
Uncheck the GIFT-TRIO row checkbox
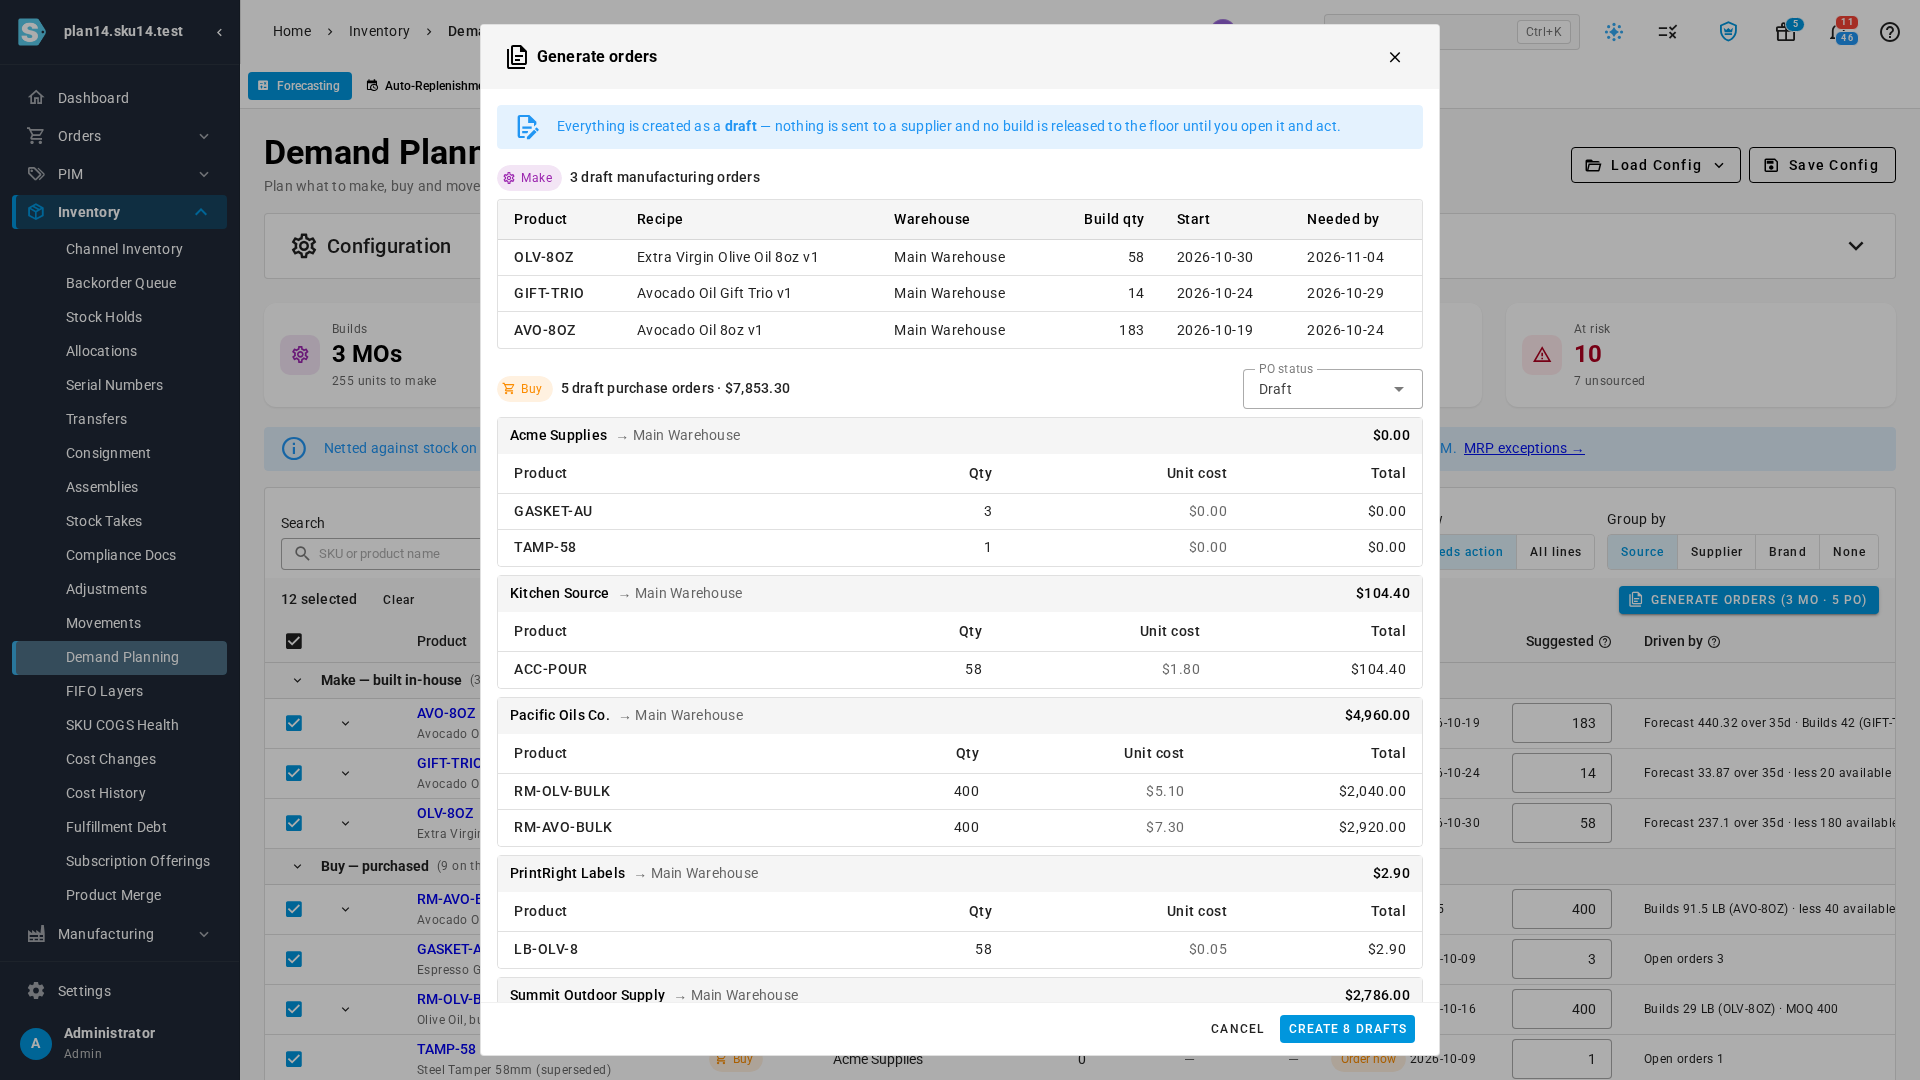tap(294, 773)
